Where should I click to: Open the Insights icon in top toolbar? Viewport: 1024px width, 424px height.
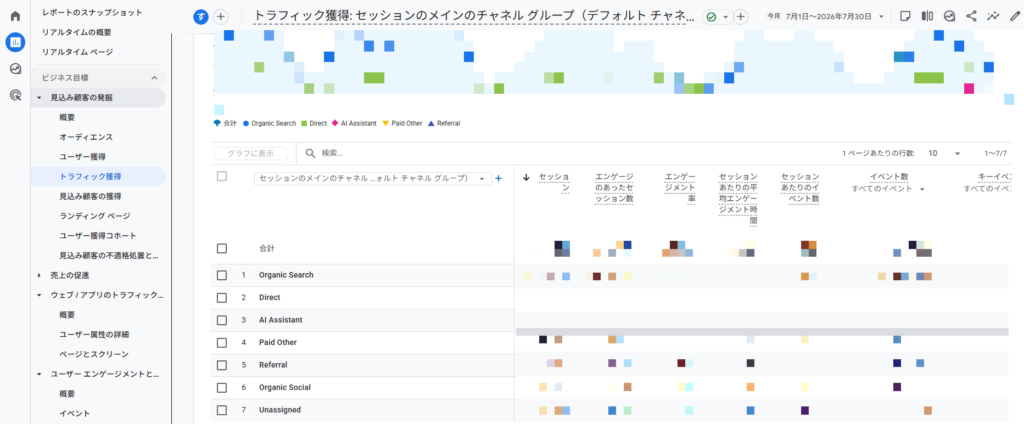pyautogui.click(x=950, y=16)
